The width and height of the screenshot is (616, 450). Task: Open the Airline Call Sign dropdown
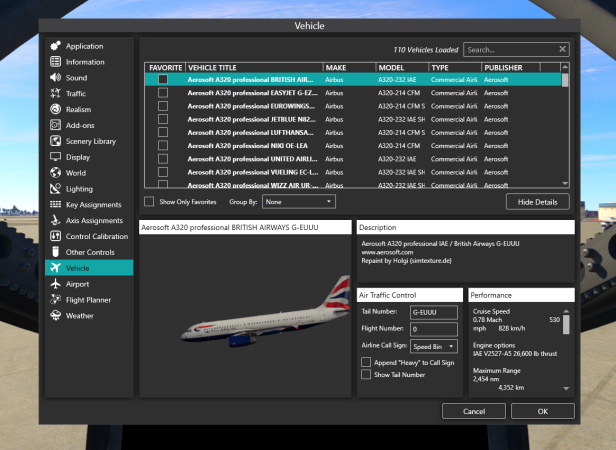pos(434,346)
